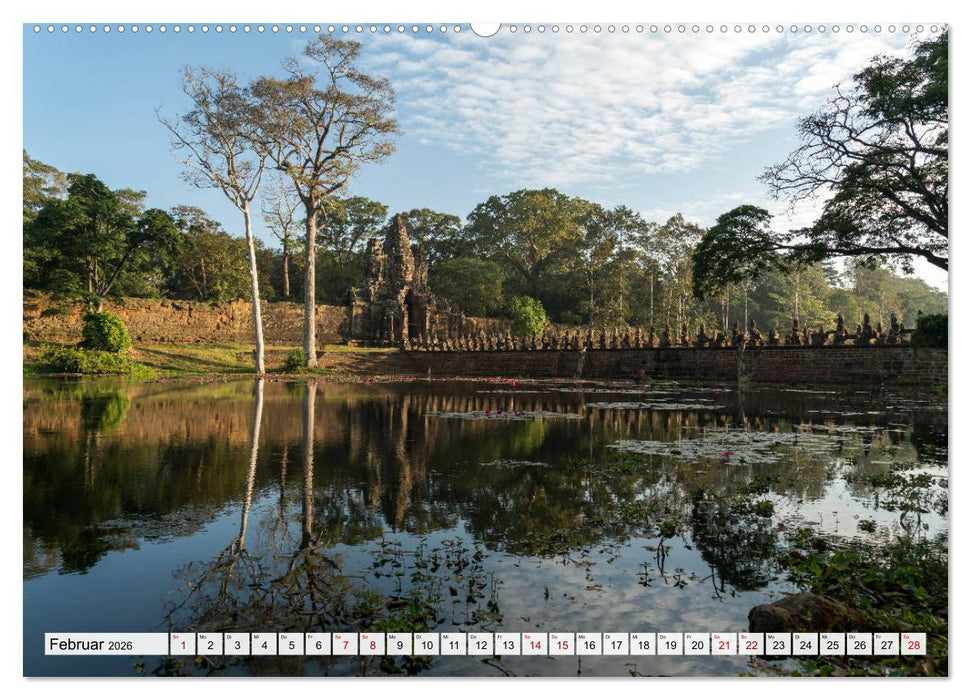Screen dimensions: 971x700
Task: Click the calendar hanging hole at top
Action: (x=485, y=28)
